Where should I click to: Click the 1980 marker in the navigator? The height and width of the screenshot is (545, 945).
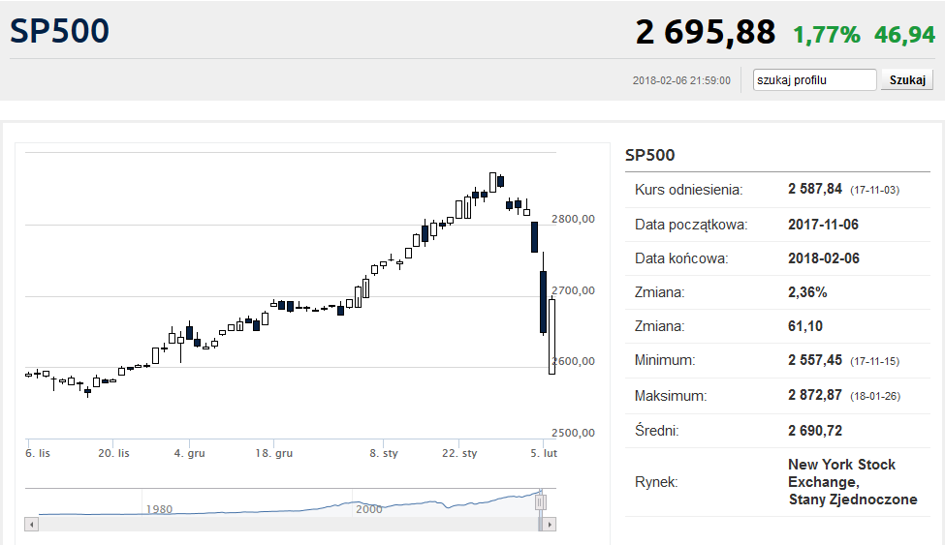(158, 509)
